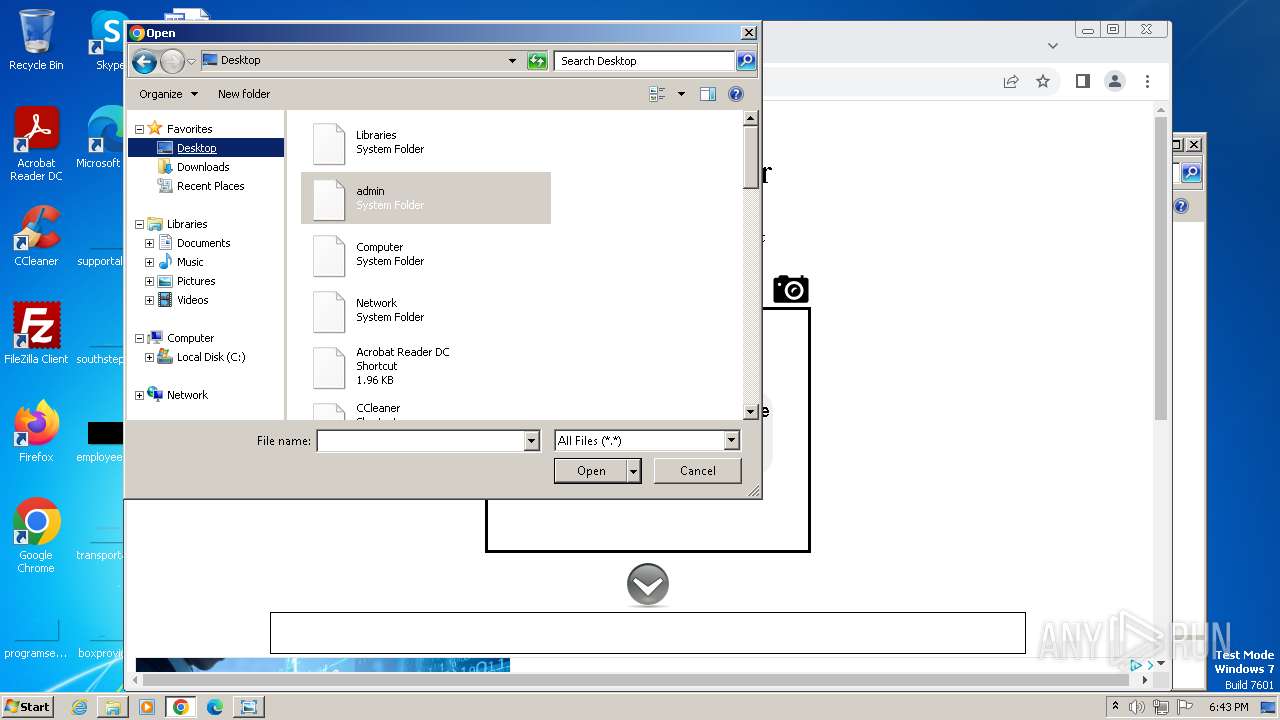This screenshot has width=1280, height=720.
Task: Expand the Music library node
Action: pos(150,262)
